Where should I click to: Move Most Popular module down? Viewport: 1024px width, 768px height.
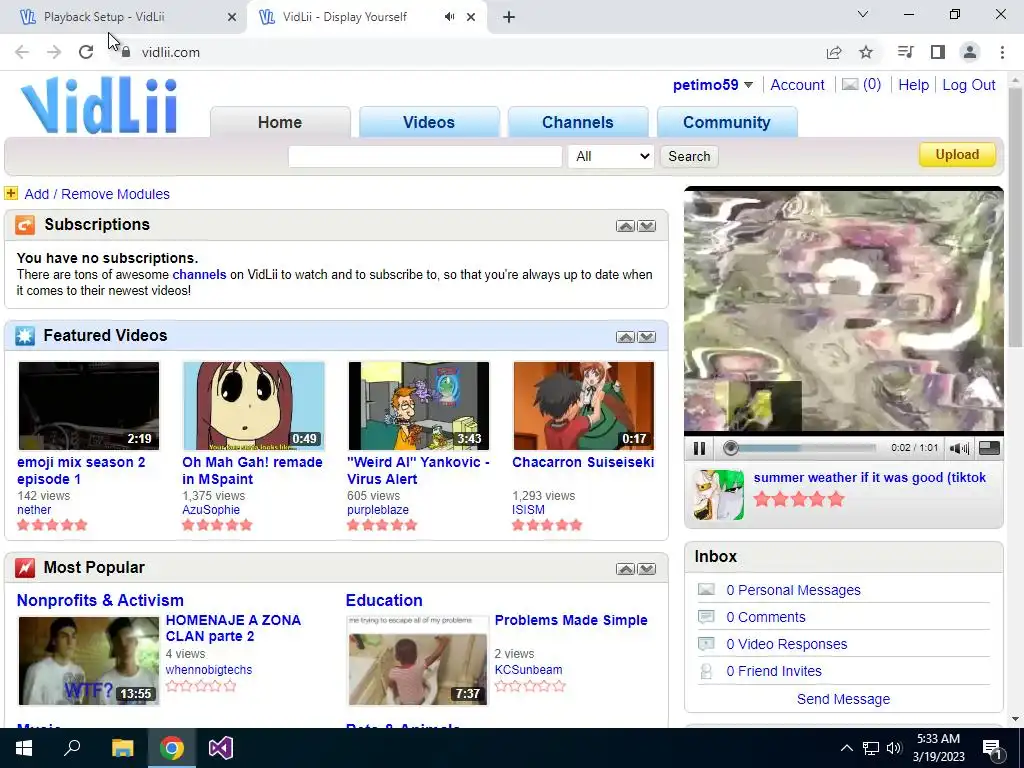point(647,569)
